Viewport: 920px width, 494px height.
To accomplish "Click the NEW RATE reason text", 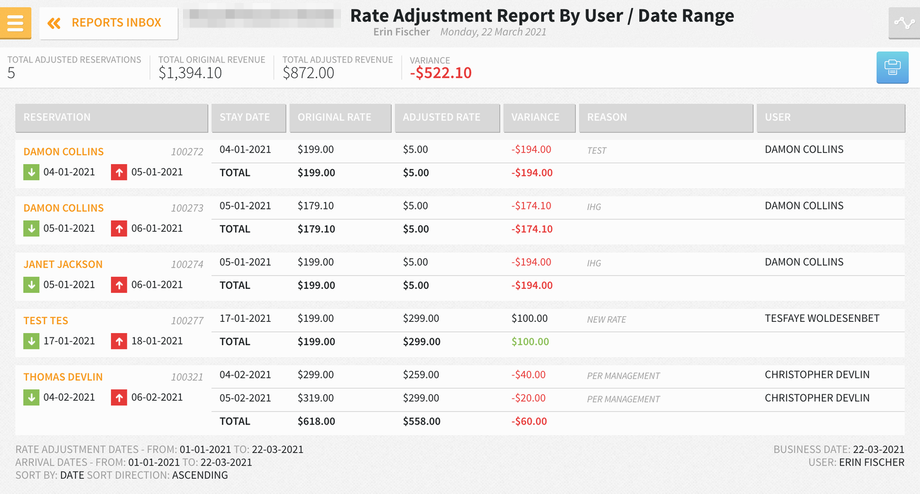I will [607, 320].
